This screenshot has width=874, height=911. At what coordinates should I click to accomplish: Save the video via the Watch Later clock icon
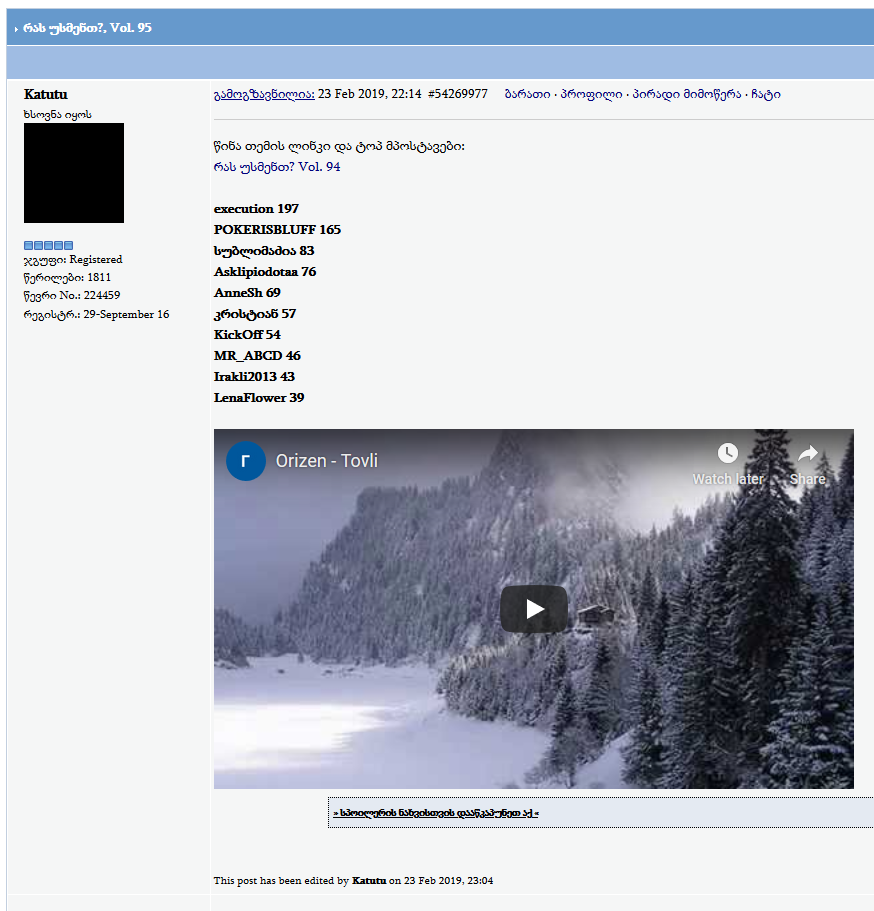coord(728,453)
